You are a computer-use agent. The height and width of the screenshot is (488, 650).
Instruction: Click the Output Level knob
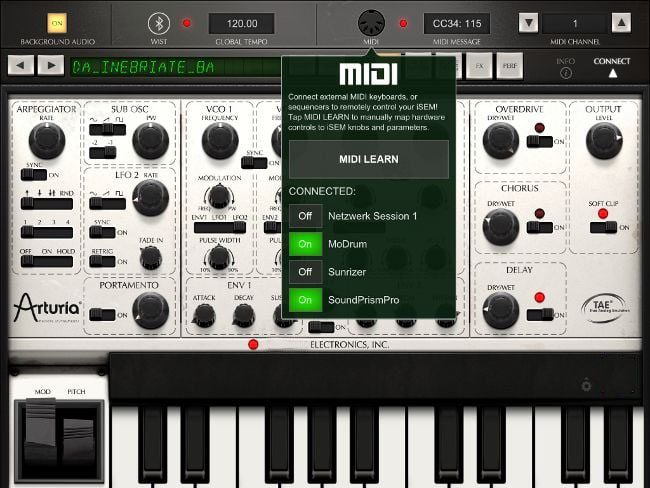(604, 141)
